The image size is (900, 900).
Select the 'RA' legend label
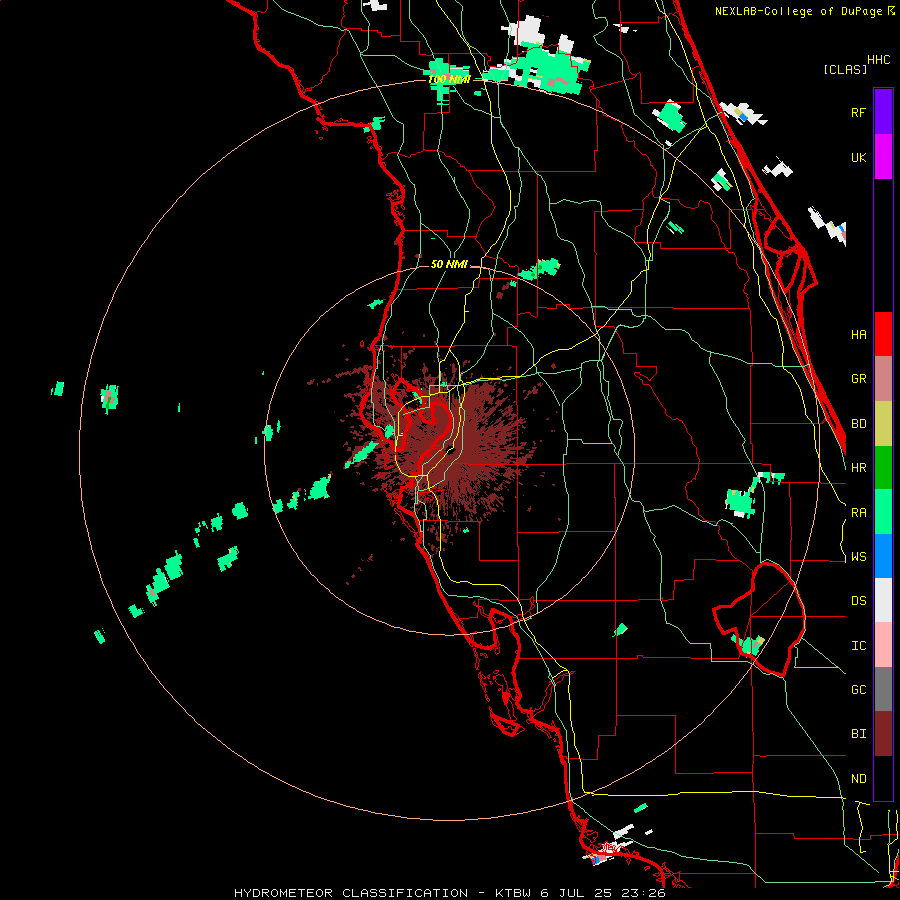coord(858,513)
